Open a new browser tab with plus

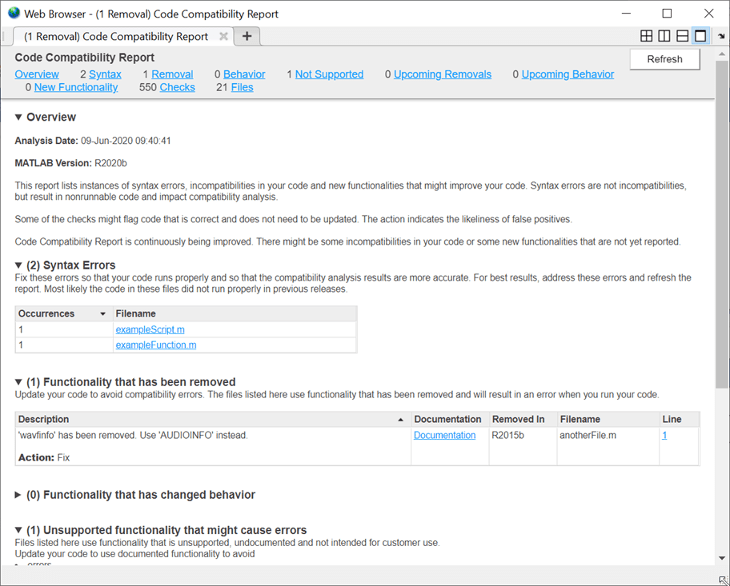(x=247, y=36)
